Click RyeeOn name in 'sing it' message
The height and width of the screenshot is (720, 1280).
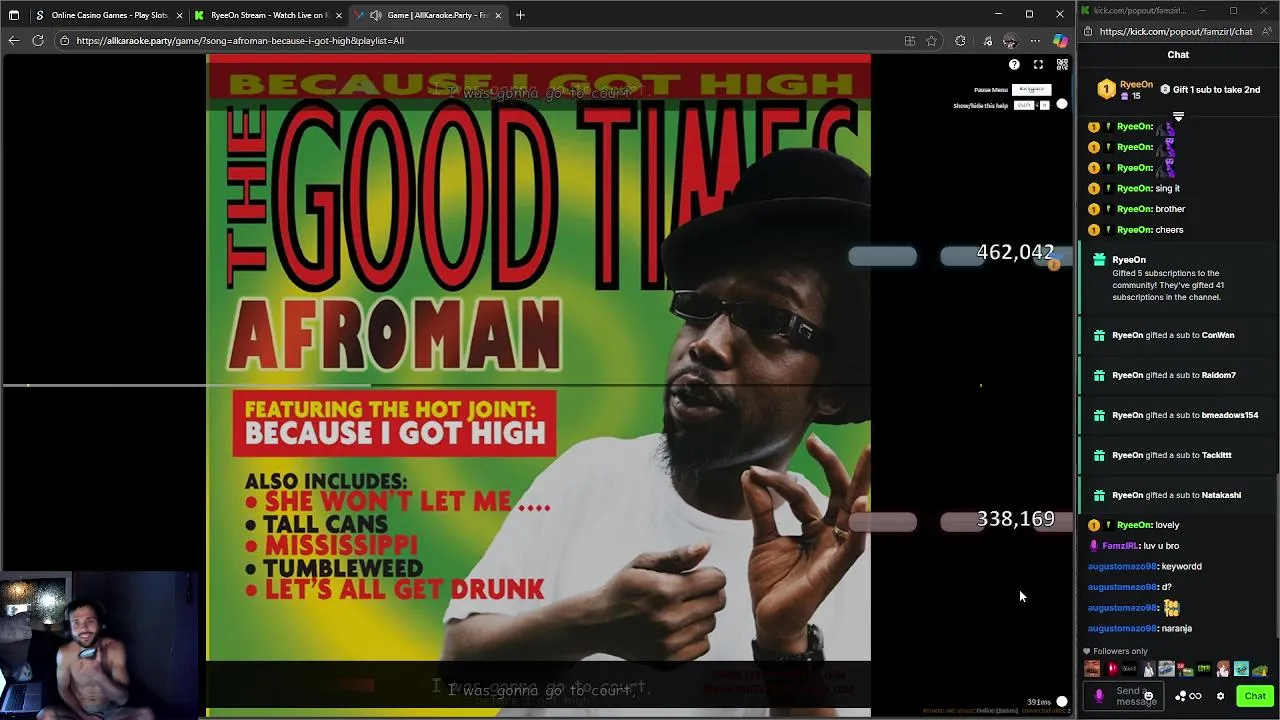(1134, 188)
